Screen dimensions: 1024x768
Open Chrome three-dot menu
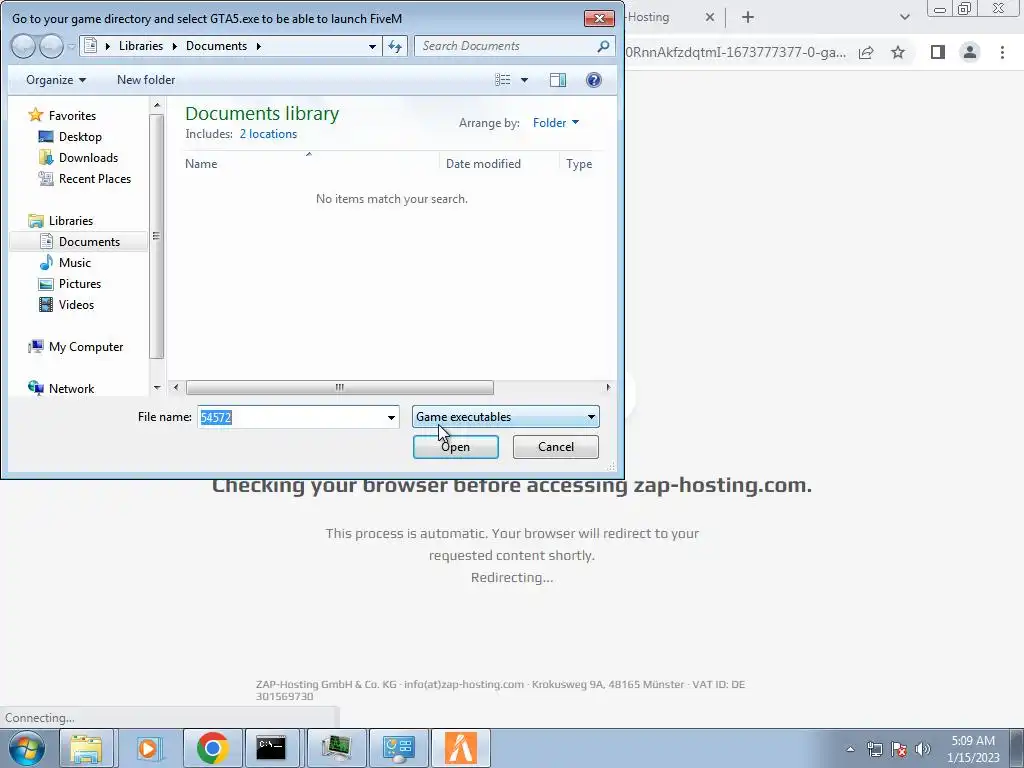click(x=1002, y=52)
